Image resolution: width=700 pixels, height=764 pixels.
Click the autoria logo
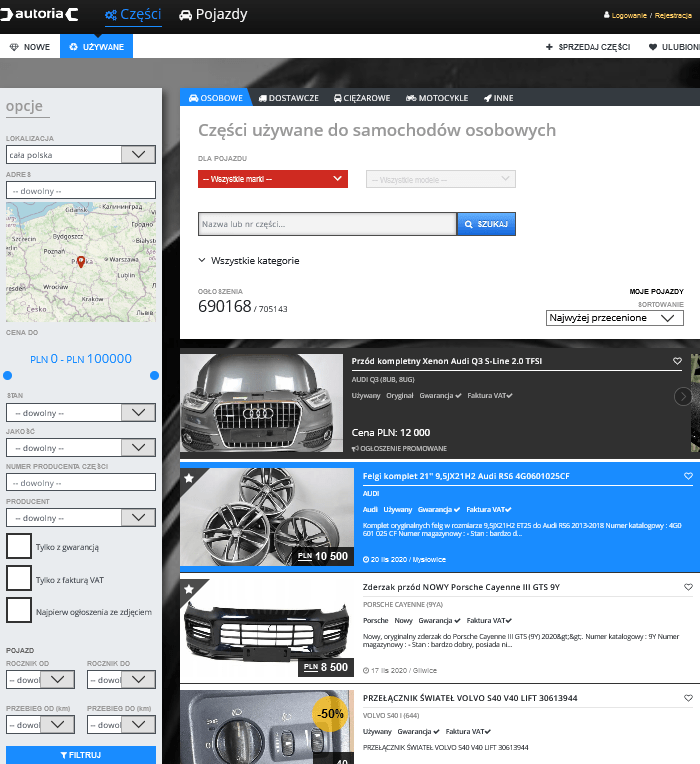[x=39, y=14]
